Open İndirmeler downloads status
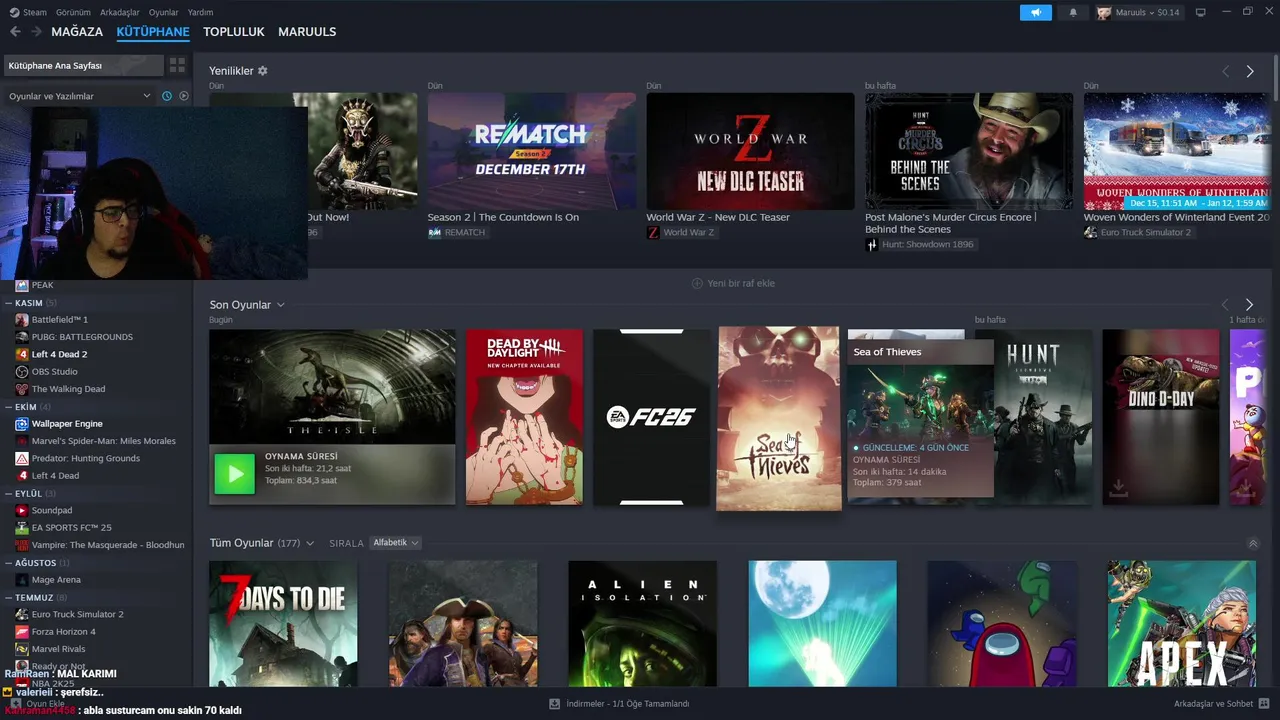 click(619, 704)
